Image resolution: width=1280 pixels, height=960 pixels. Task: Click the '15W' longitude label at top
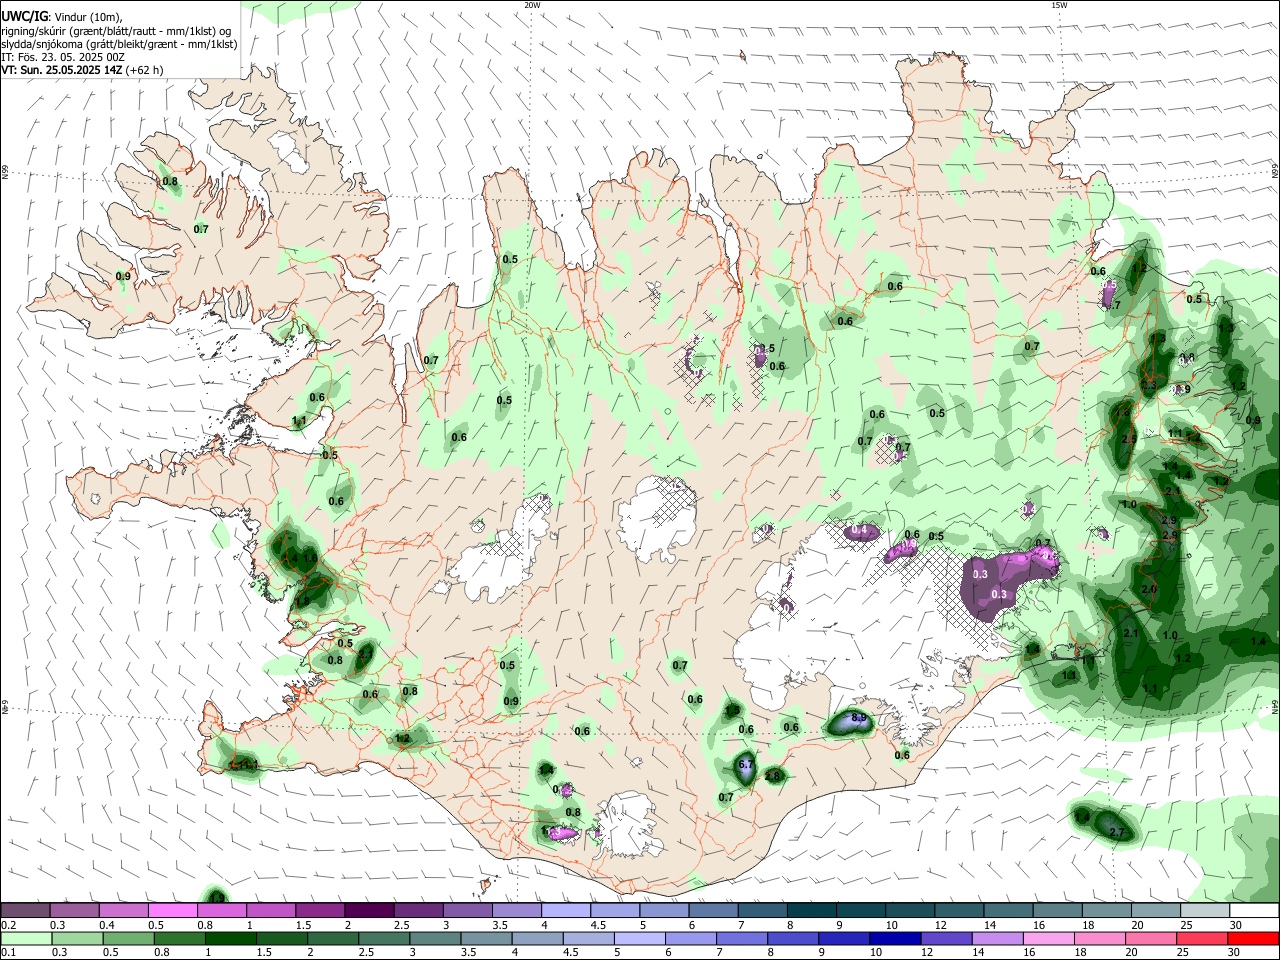pyautogui.click(x=1059, y=5)
